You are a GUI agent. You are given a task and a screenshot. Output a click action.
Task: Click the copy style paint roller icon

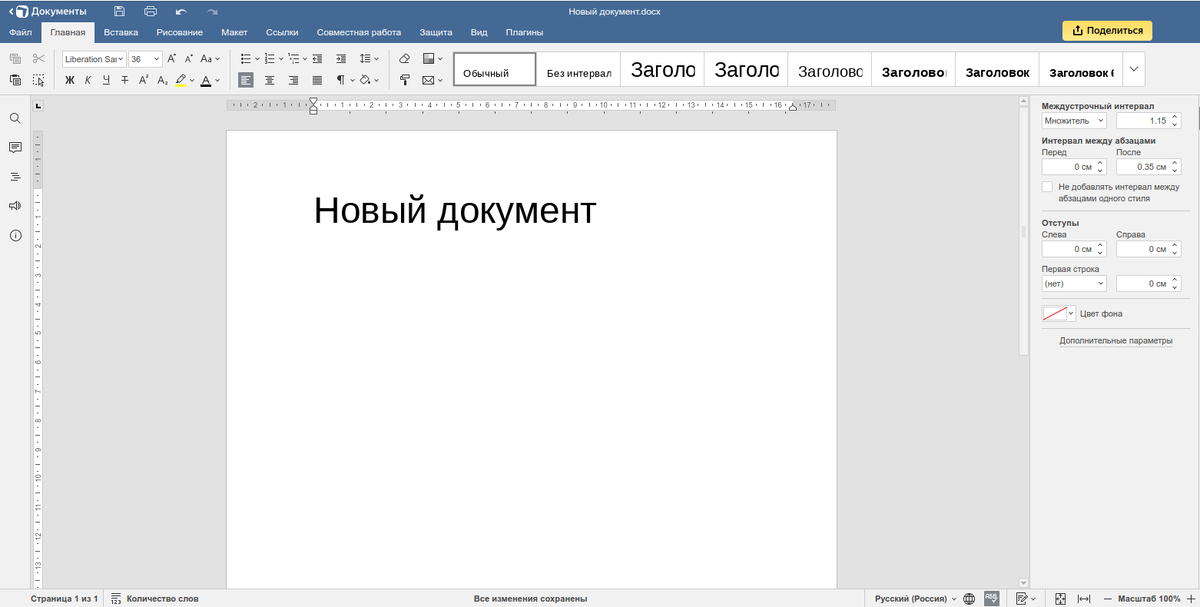coord(404,80)
